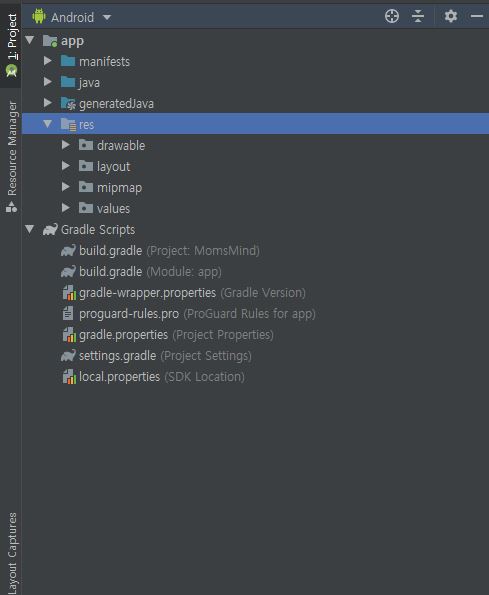
Task: Click the res resource folder icon
Action: coord(68,124)
